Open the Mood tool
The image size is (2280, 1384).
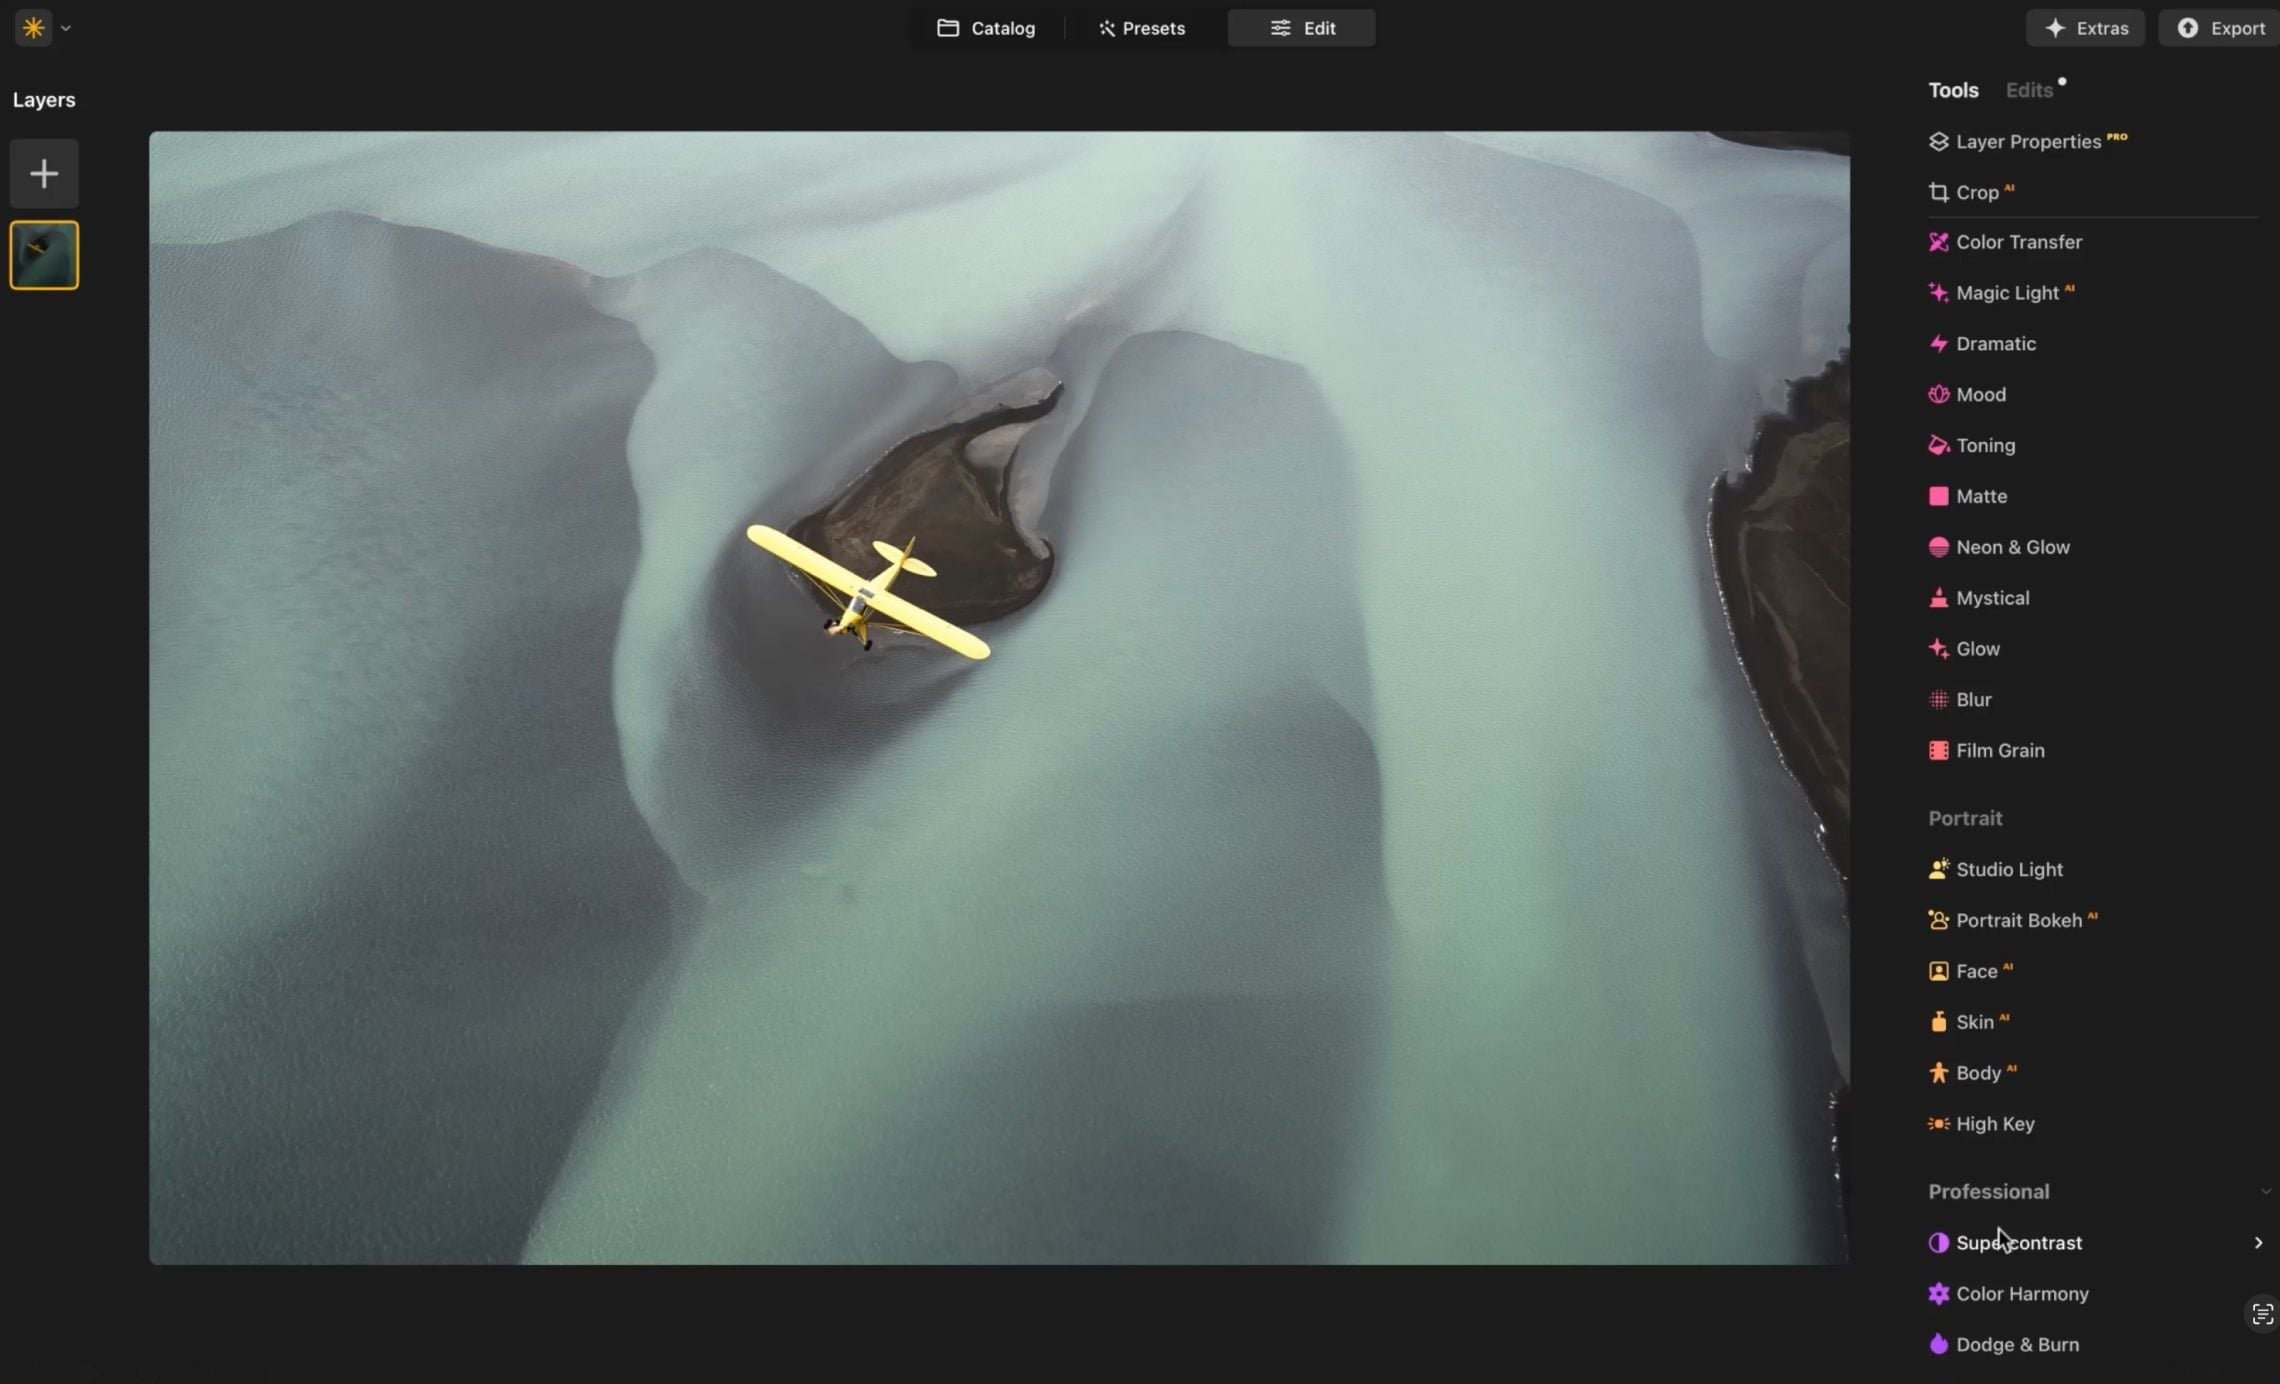(x=1967, y=395)
